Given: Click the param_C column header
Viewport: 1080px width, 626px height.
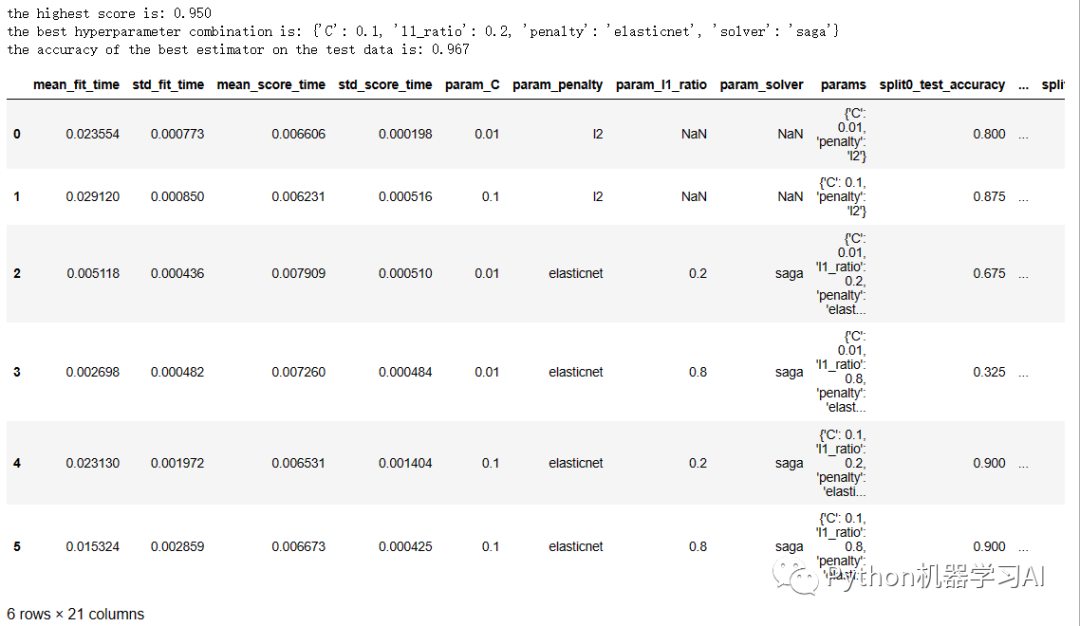Looking at the screenshot, I should 472,85.
